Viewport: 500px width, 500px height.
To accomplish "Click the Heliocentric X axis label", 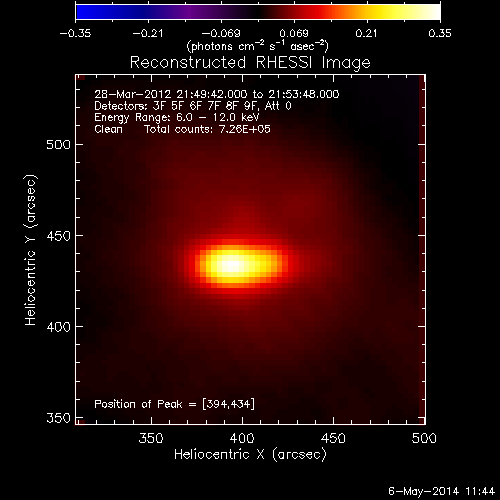I will click(x=250, y=455).
